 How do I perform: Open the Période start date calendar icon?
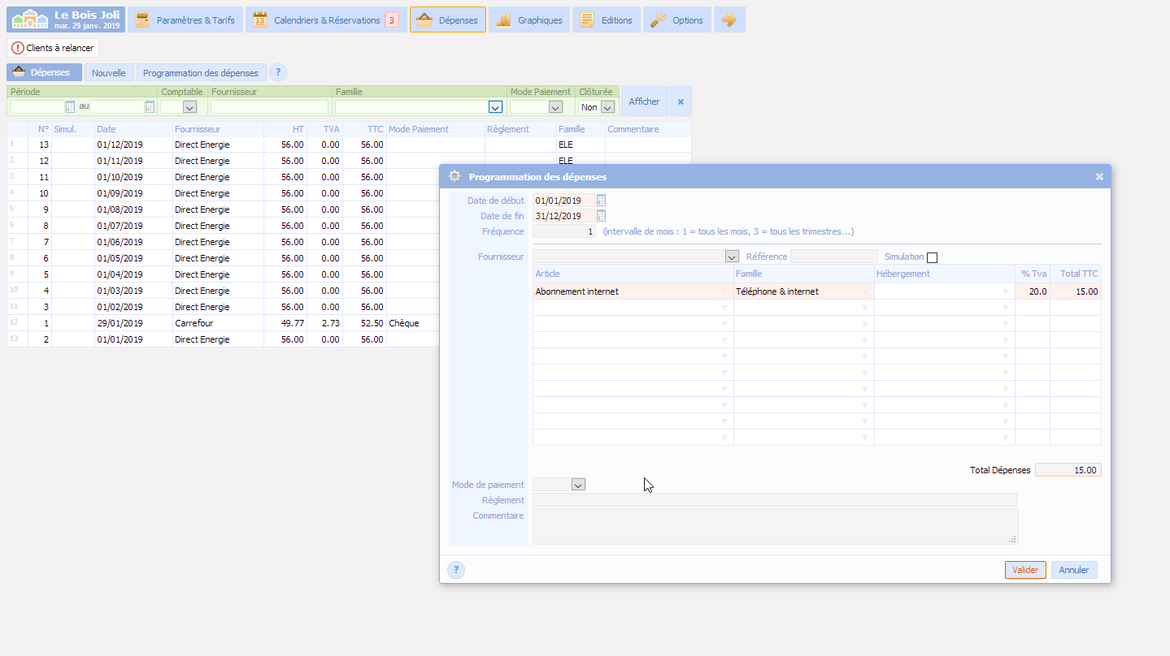[x=70, y=107]
